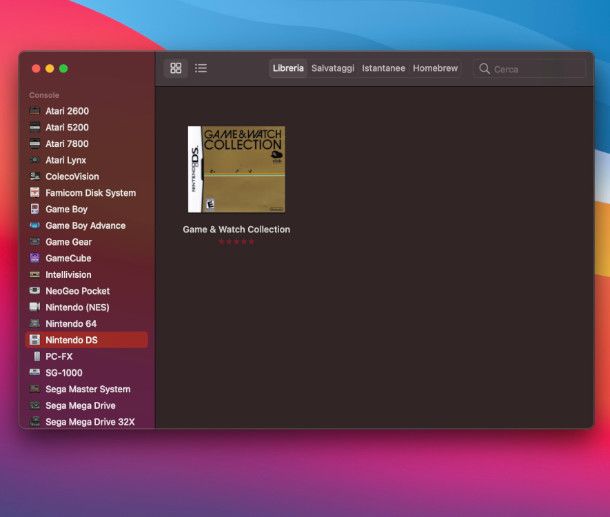610x517 pixels.
Task: Click the Nintendo DS handheld icon
Action: pyautogui.click(x=35, y=340)
